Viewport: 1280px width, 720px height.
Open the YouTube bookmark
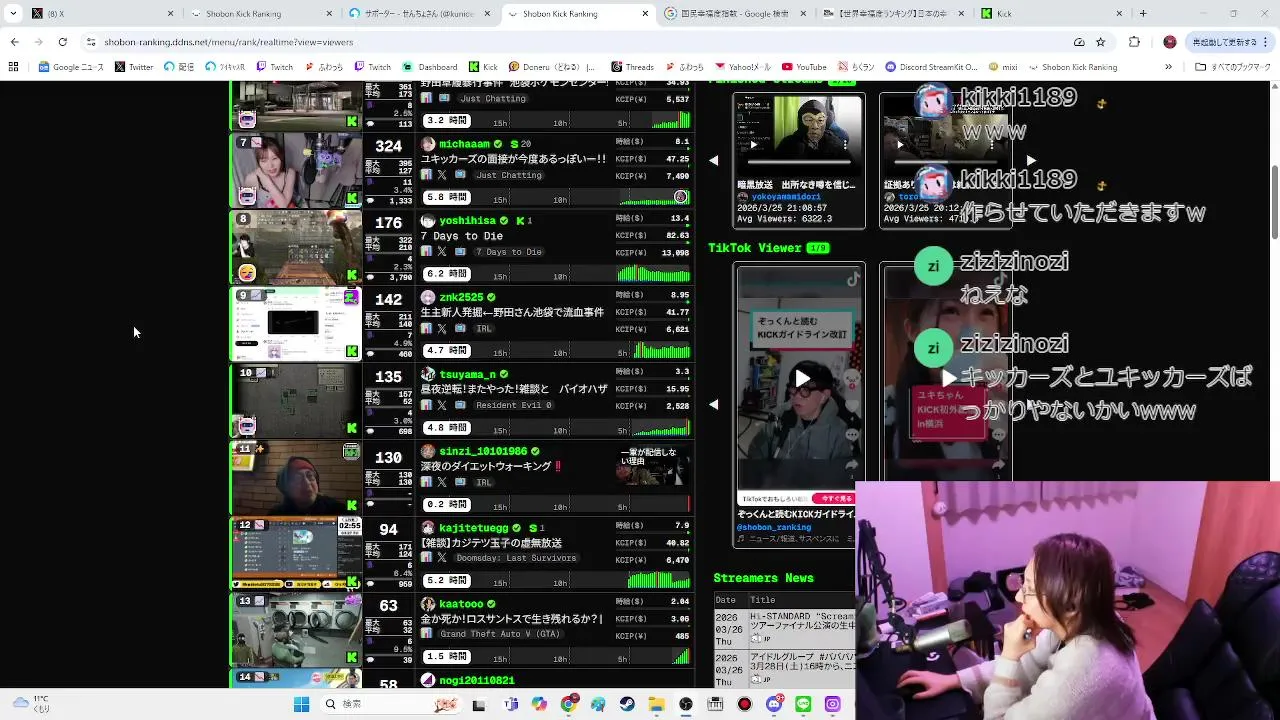click(x=804, y=67)
